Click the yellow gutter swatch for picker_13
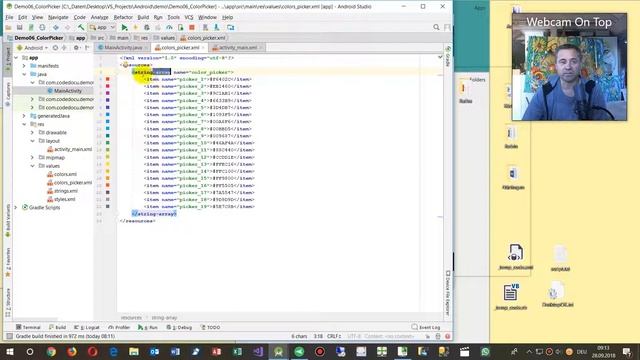This screenshot has height=360, width=640. (108, 164)
